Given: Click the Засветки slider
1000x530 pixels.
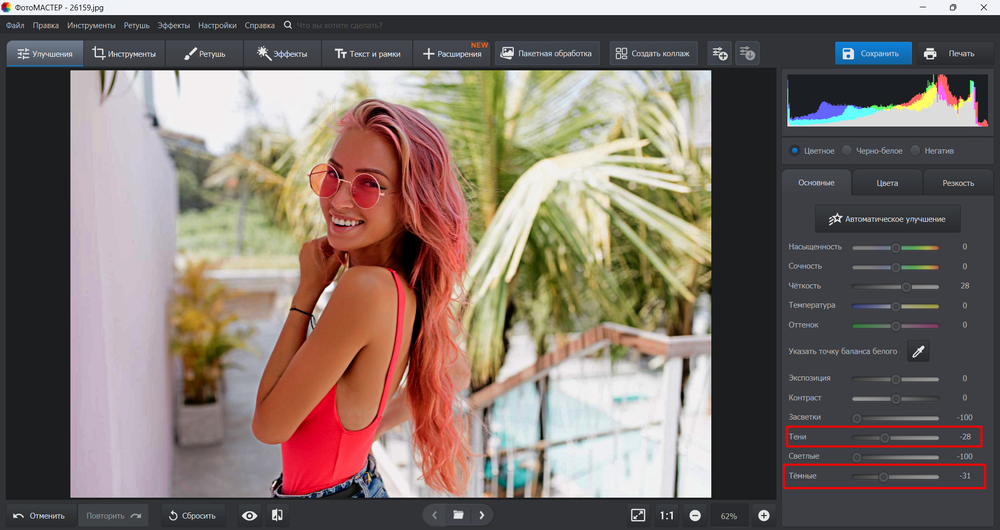Looking at the screenshot, I should [x=895, y=418].
